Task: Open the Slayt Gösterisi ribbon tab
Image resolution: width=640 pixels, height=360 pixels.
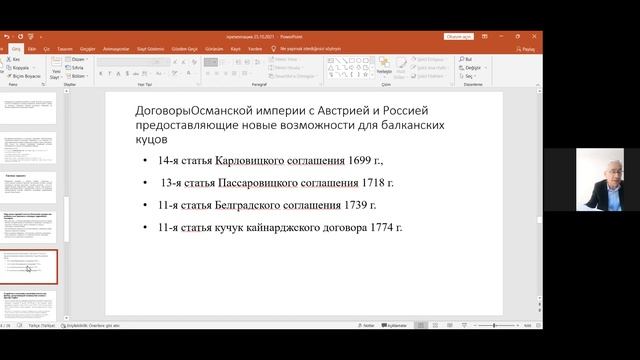Action: (150, 49)
